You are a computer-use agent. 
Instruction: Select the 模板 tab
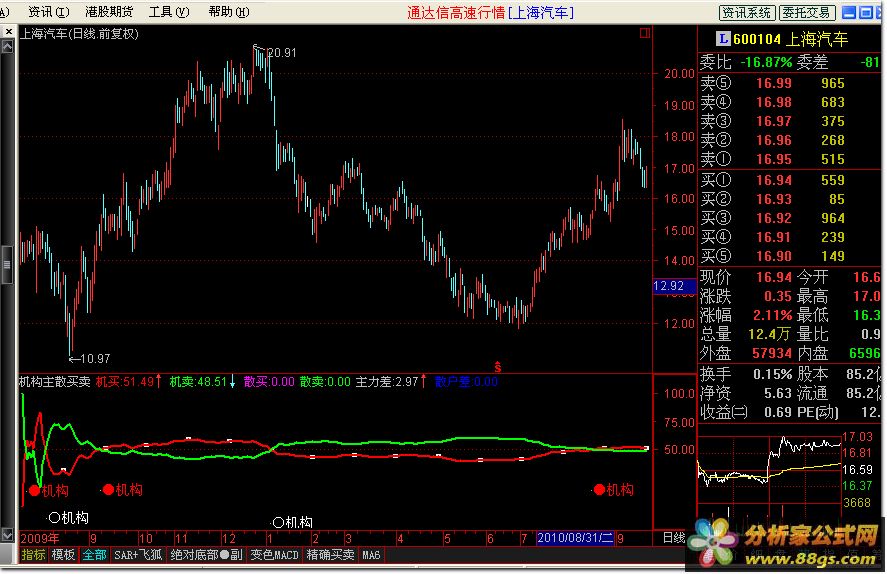tap(63, 555)
